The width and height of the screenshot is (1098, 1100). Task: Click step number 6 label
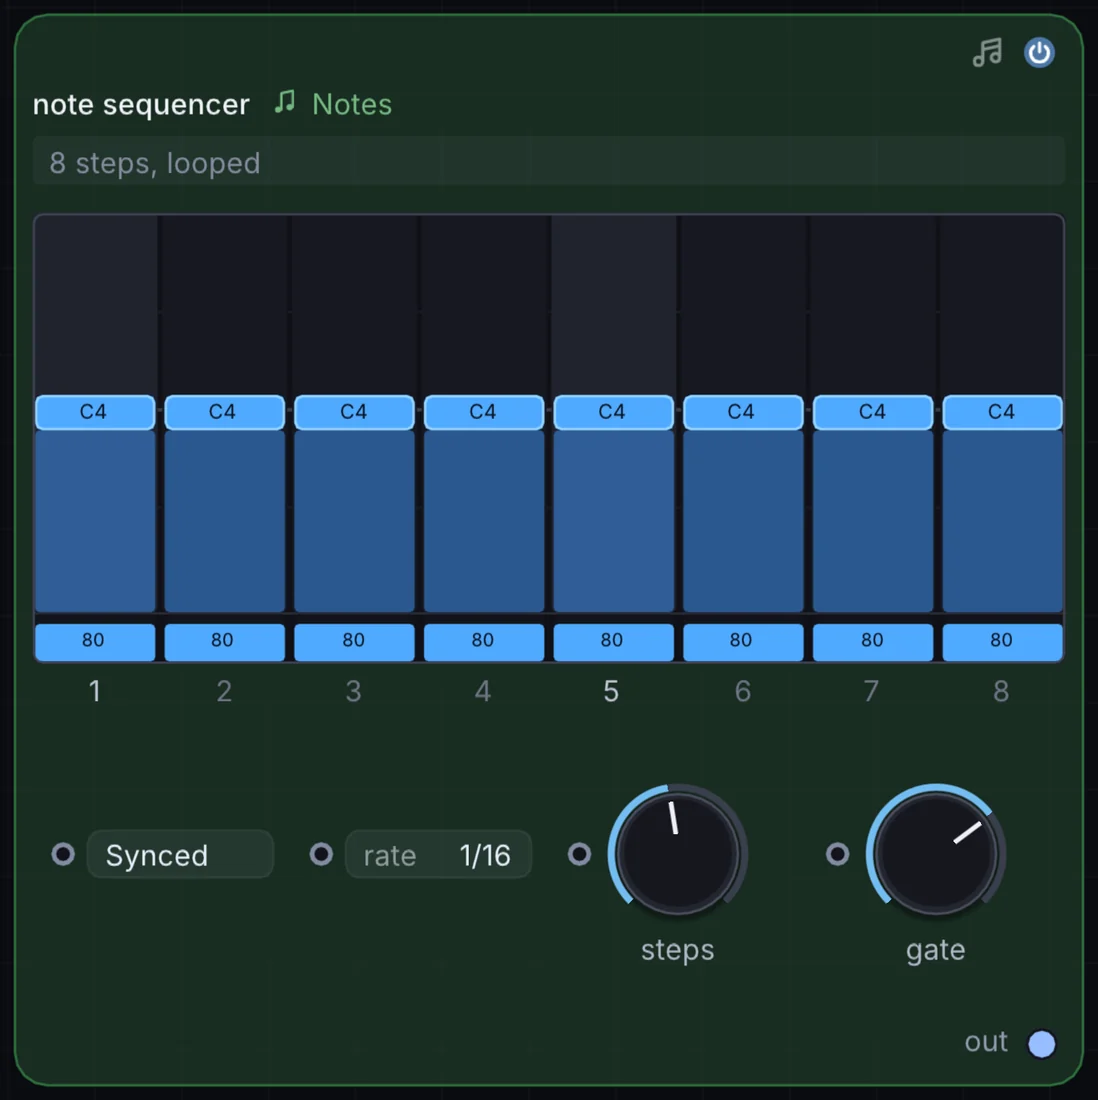pos(743,691)
